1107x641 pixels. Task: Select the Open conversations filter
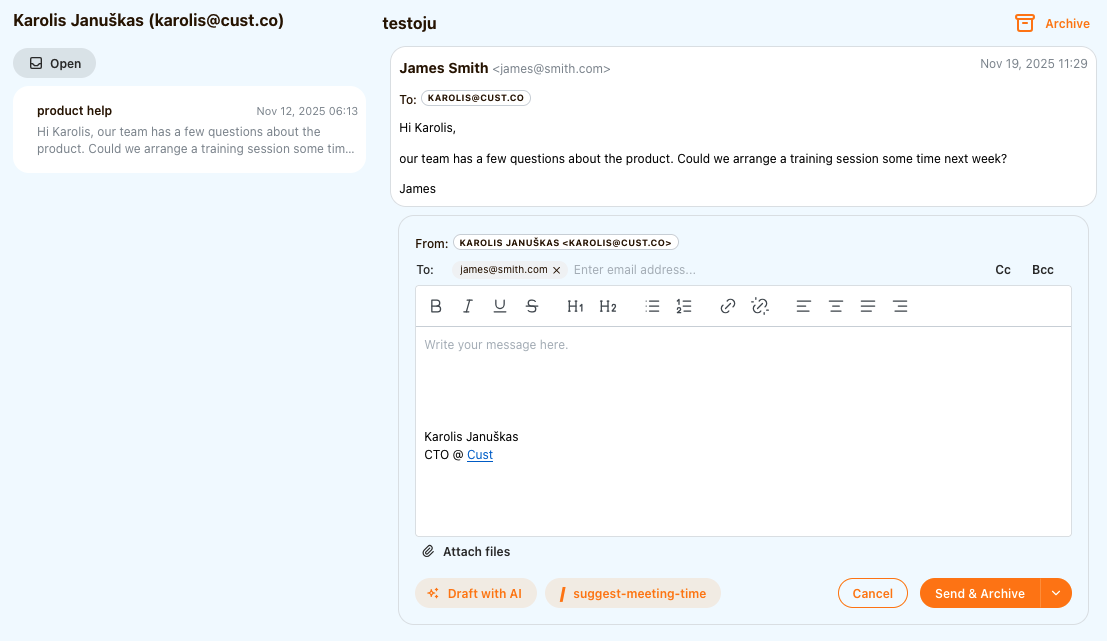pos(55,63)
